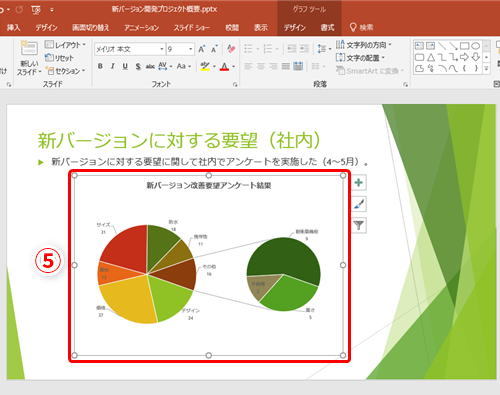Open the columns menu
Viewport: 500px width, 395px height.
tap(318, 66)
